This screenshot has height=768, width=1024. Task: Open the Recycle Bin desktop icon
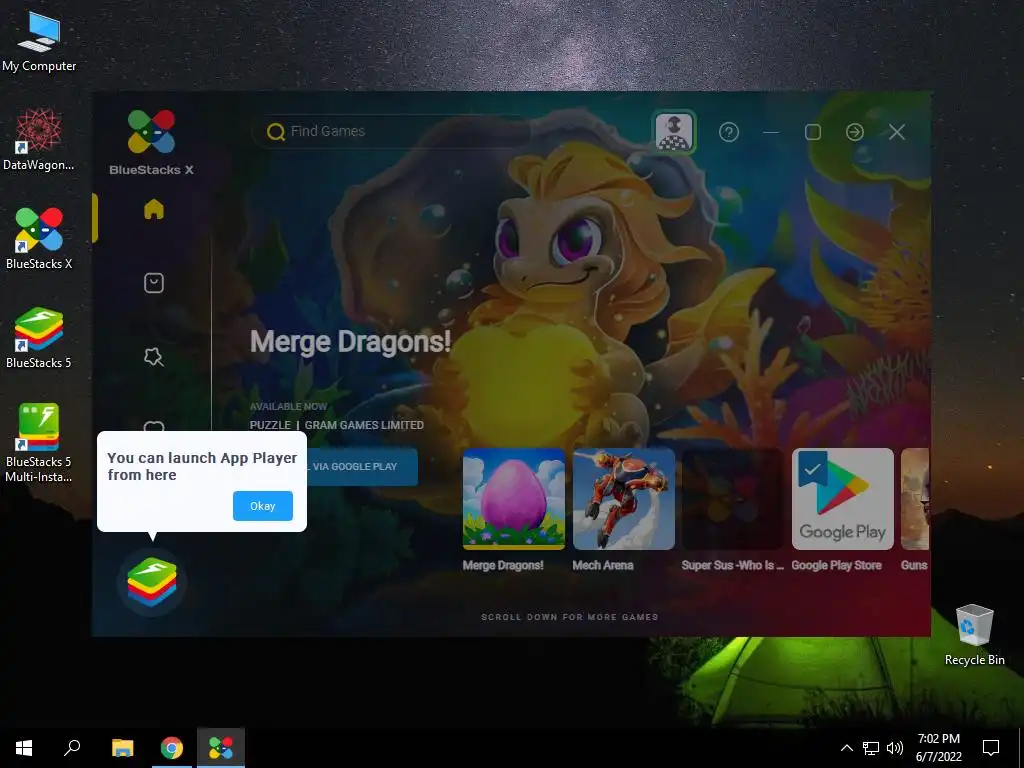click(974, 635)
